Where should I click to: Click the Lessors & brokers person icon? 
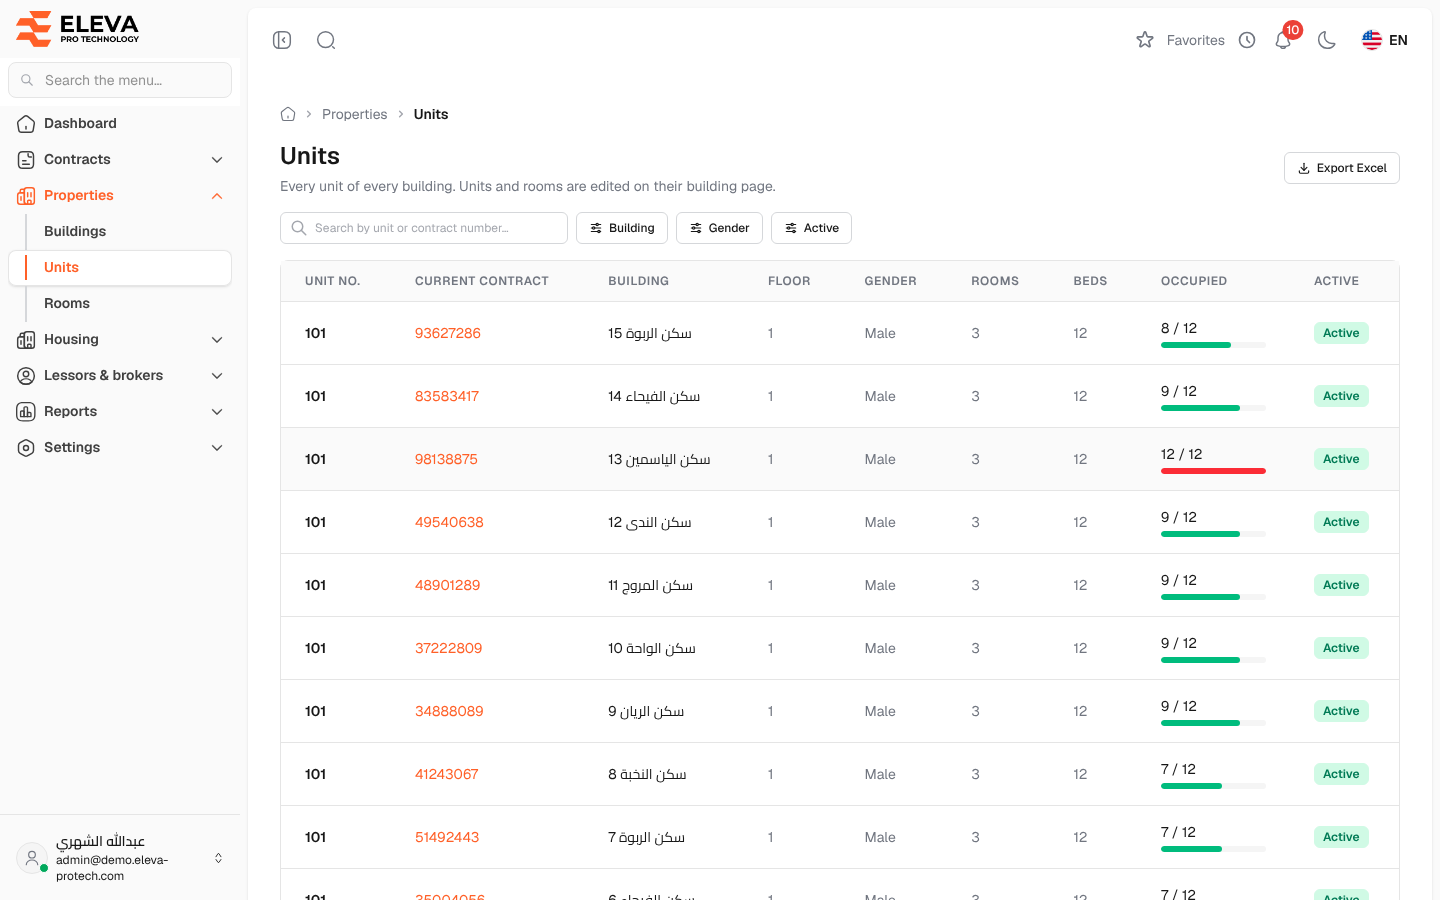(26, 376)
